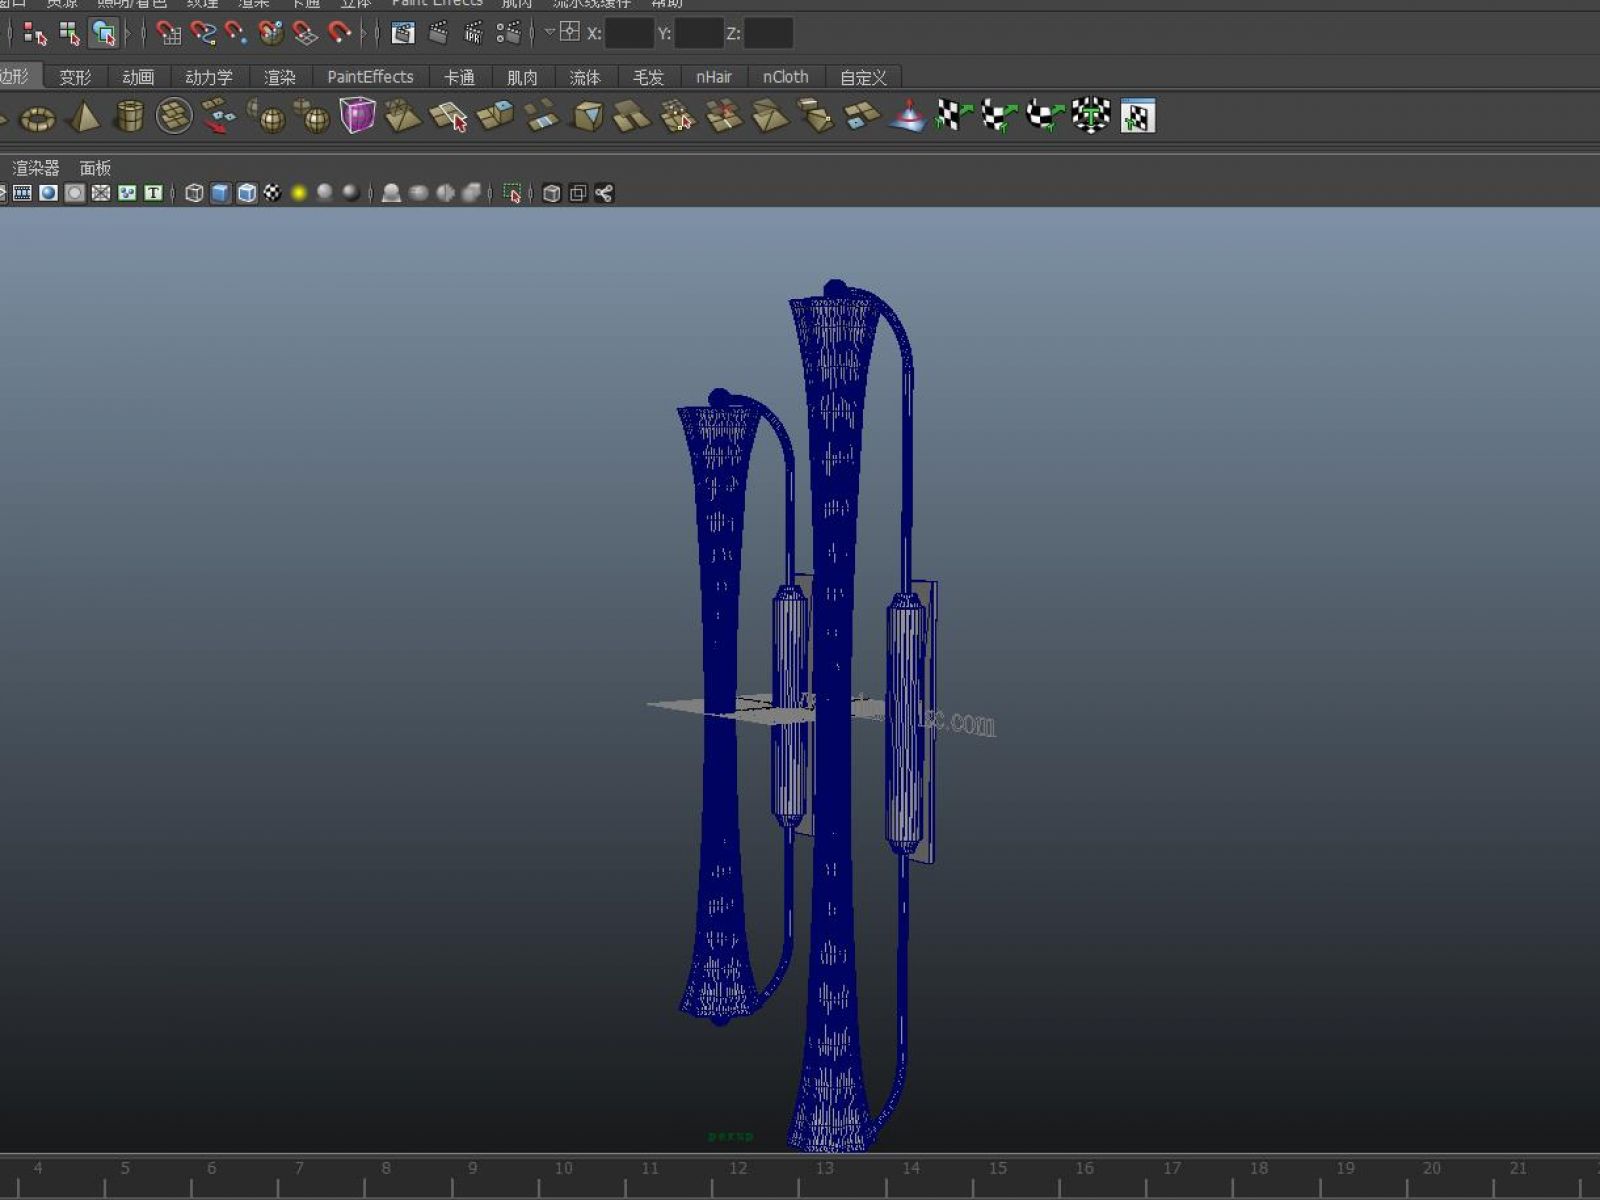Start IPR render clapperboard icon

[473, 34]
